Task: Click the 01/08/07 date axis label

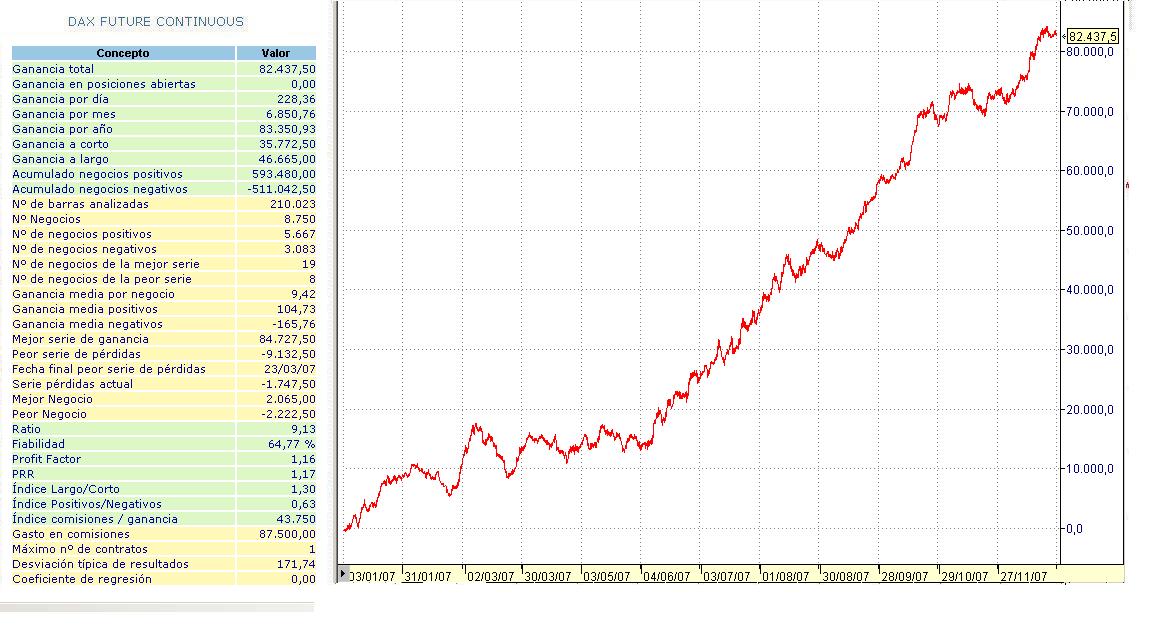Action: (785, 577)
